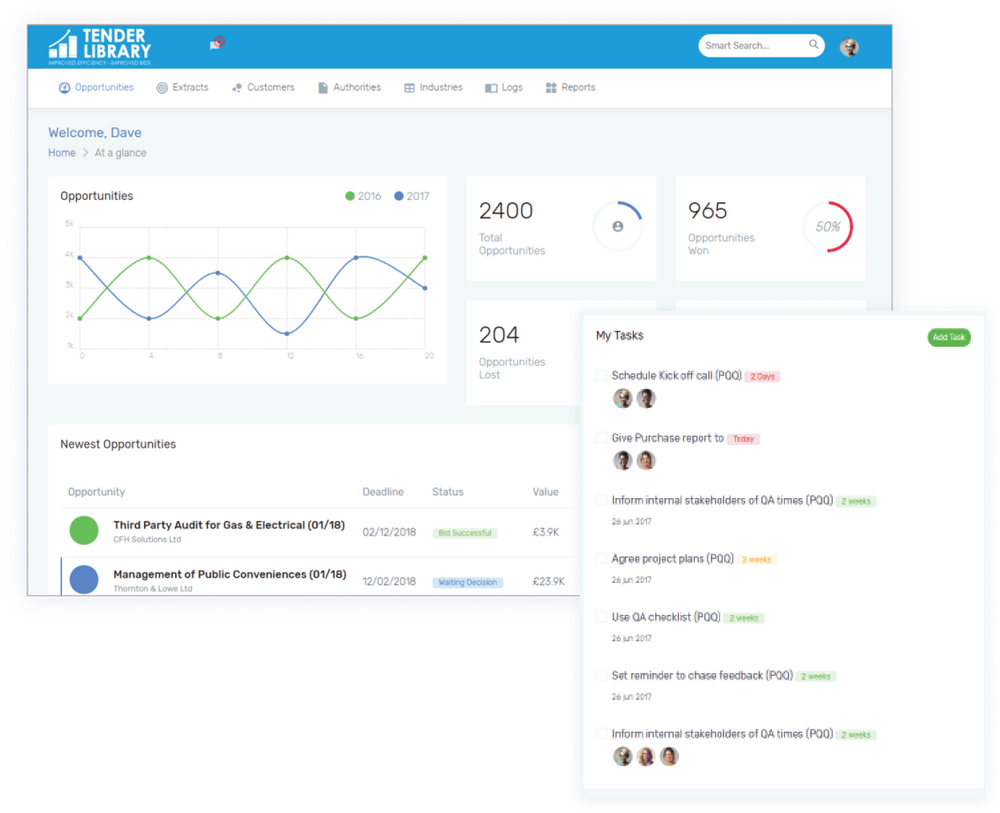1000x813 pixels.
Task: Check the Schedule Kick off call task
Action: pyautogui.click(x=601, y=376)
